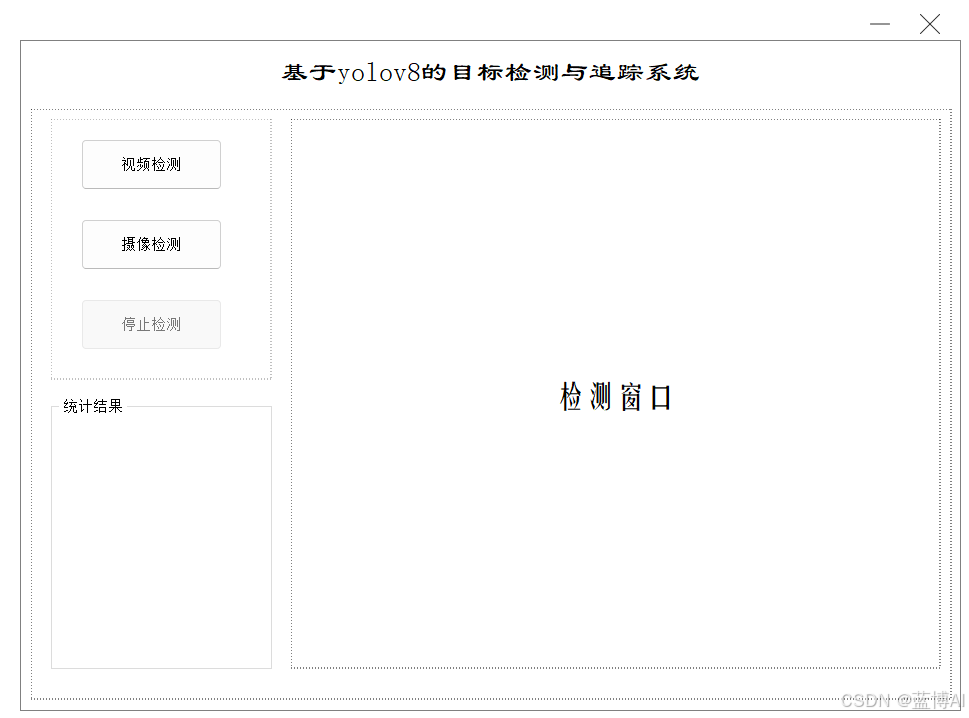
Task: Select the 检测窗口 display area label
Action: (616, 397)
